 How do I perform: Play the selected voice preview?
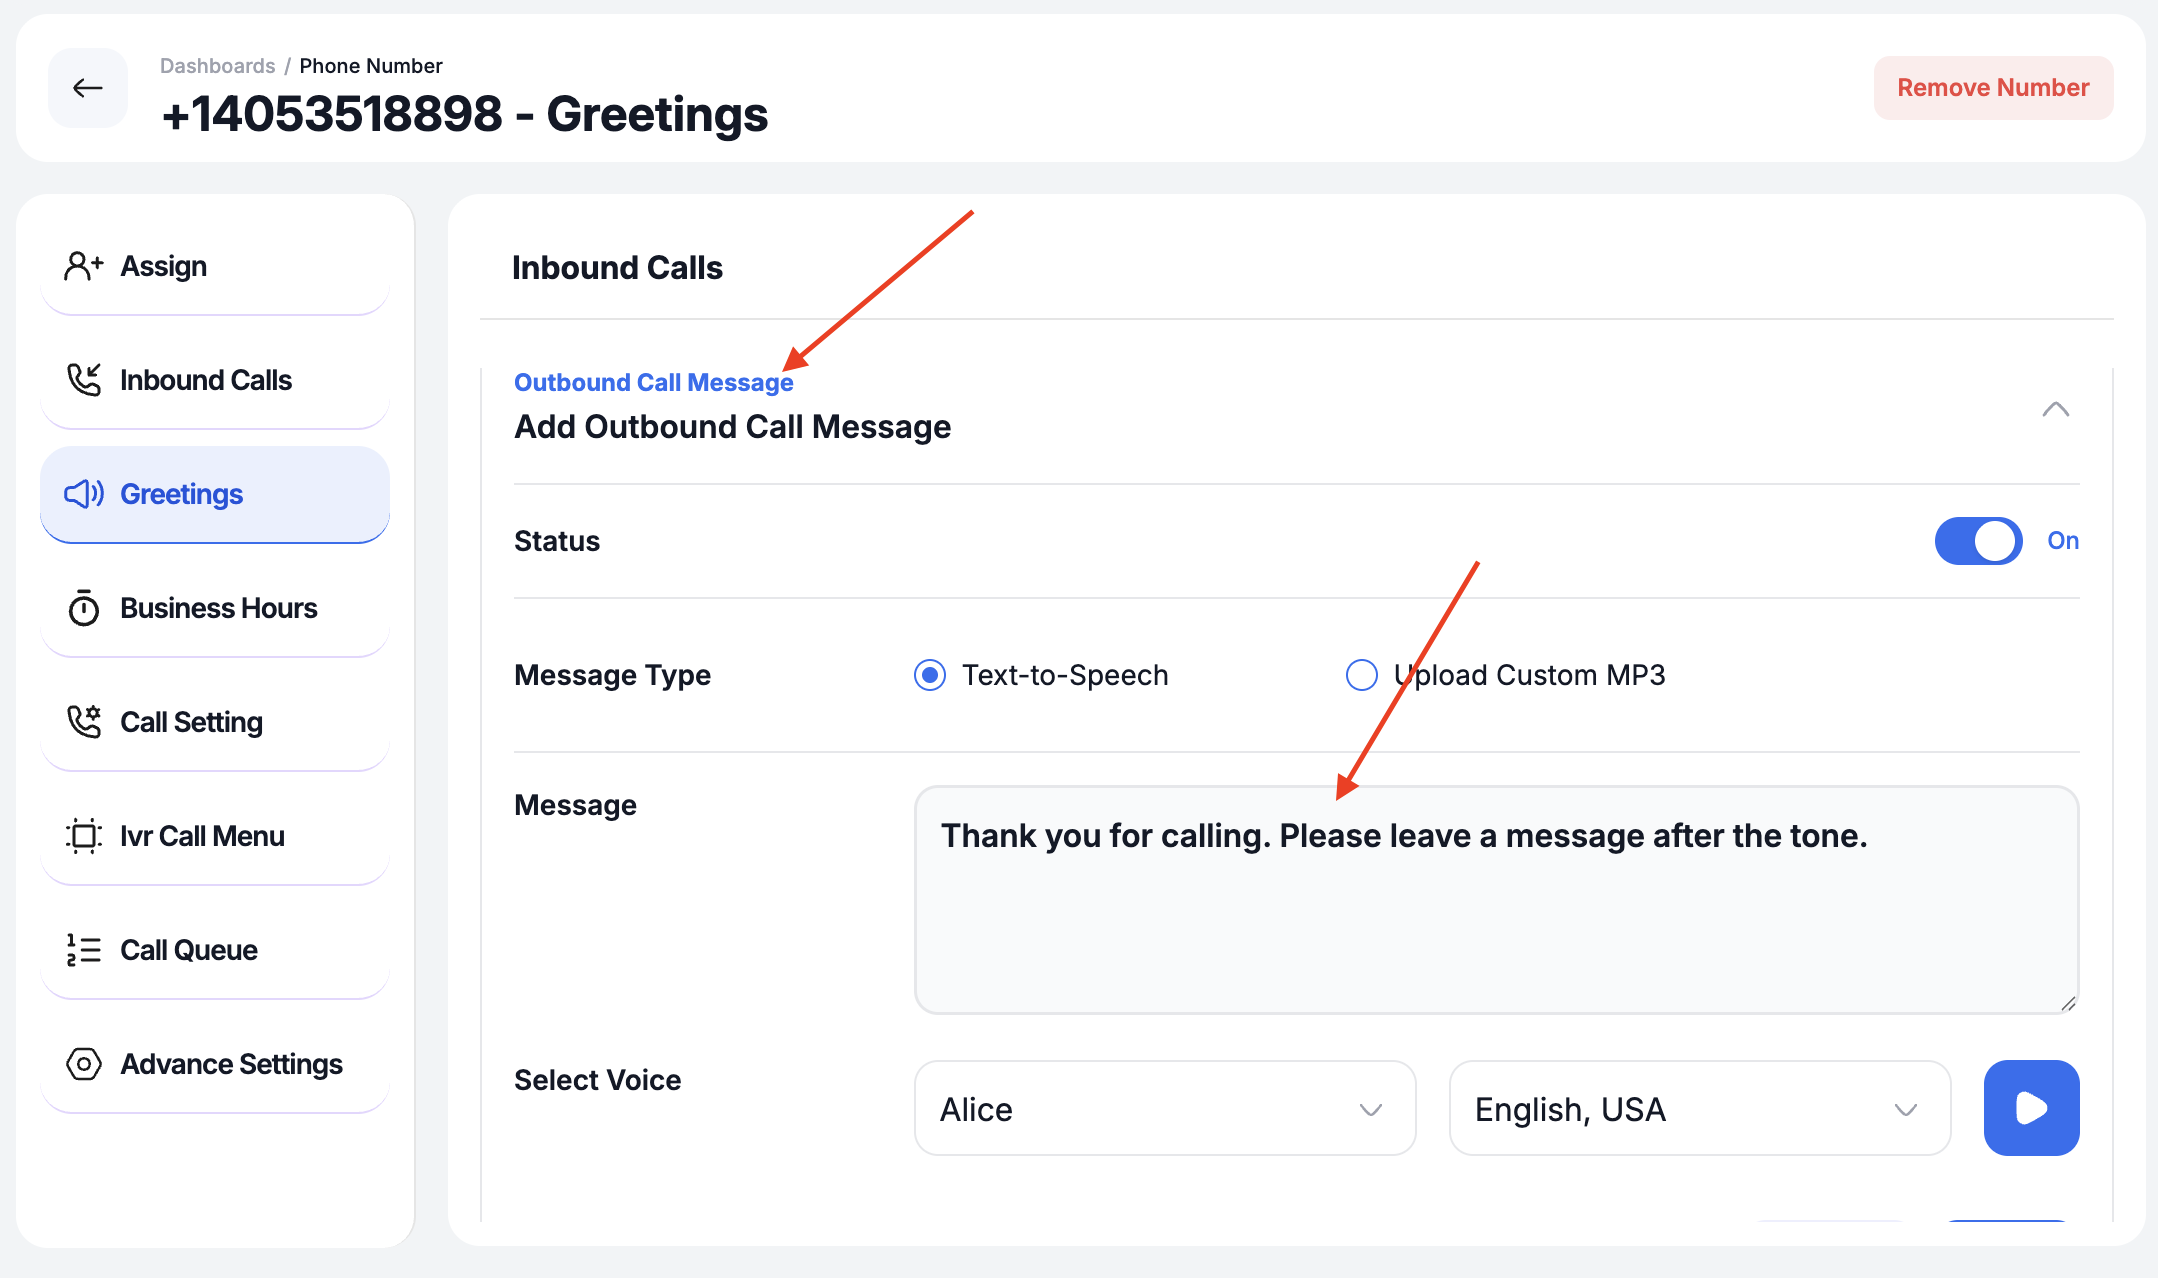coord(2032,1108)
